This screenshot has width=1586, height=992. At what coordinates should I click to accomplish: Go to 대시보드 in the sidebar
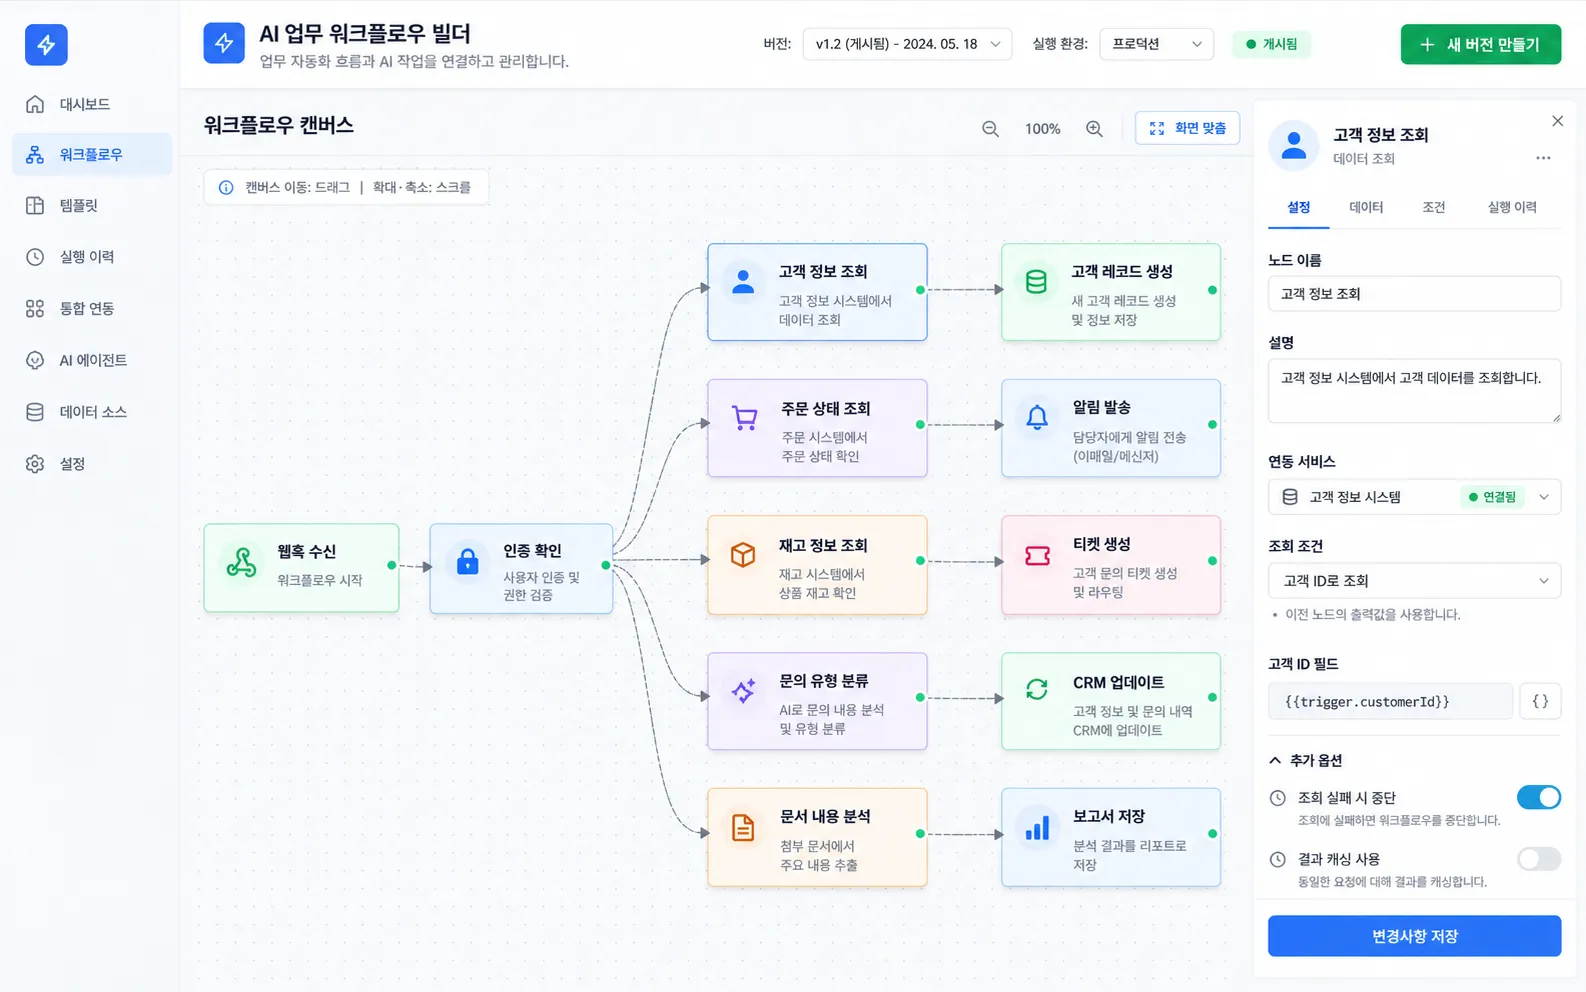point(92,104)
